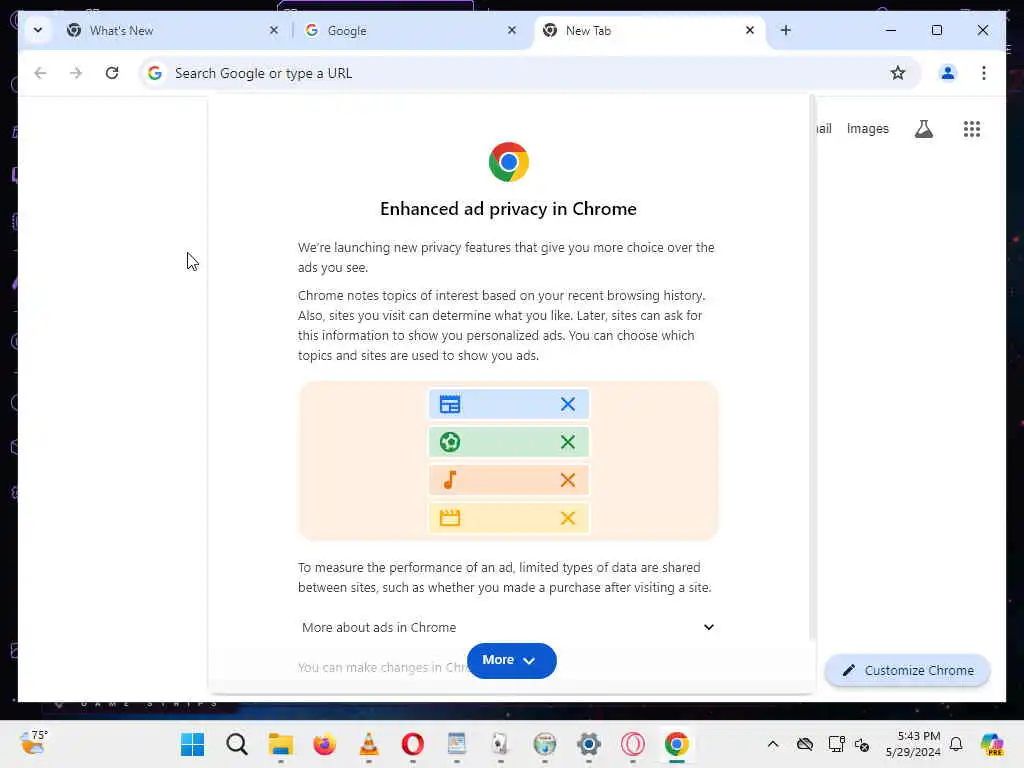1024x768 pixels.
Task: Show hidden system tray icons
Action: pos(773,744)
